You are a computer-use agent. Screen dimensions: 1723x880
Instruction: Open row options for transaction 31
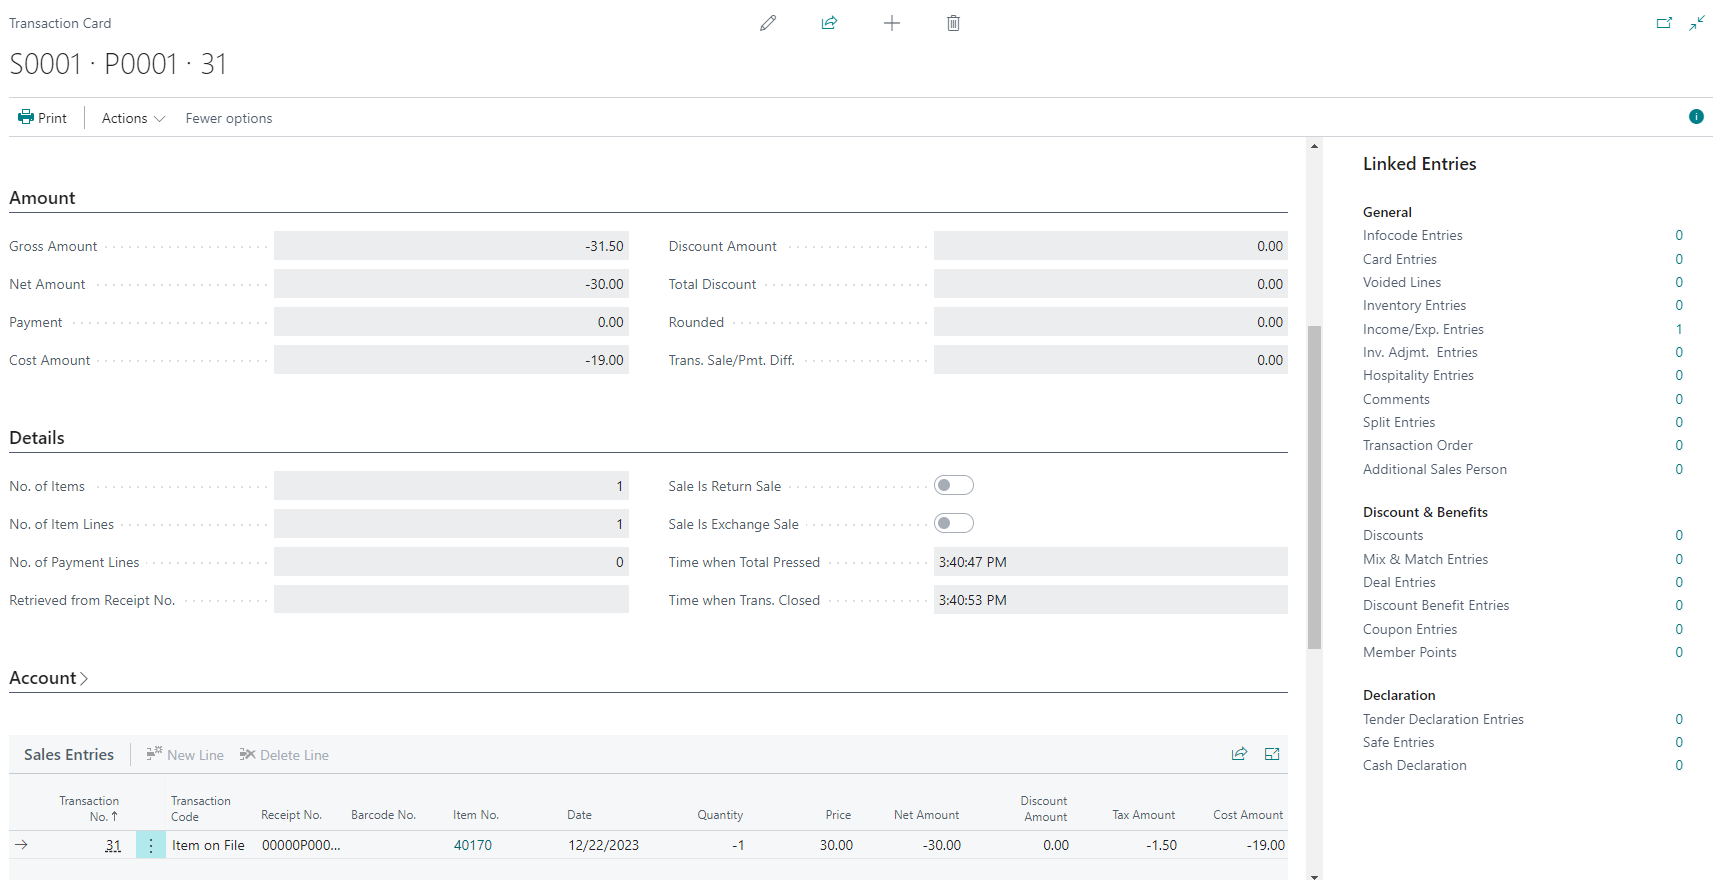pyautogui.click(x=151, y=846)
